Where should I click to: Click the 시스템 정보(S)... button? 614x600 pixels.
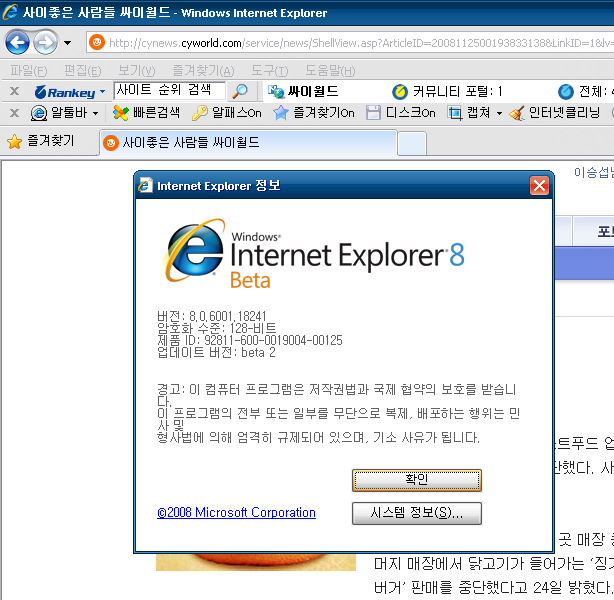[416, 513]
